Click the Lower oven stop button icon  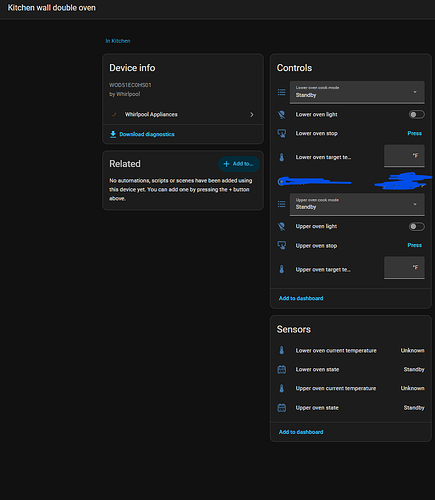pos(282,134)
